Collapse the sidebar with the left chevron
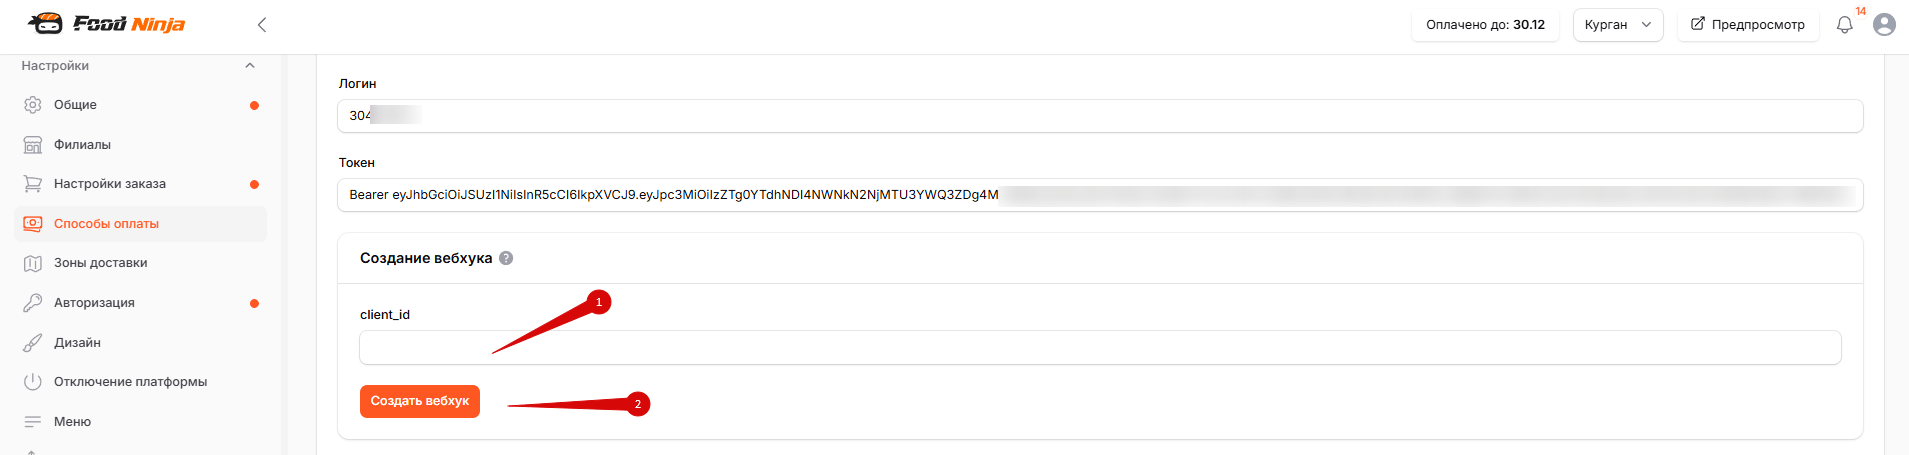 coord(262,25)
